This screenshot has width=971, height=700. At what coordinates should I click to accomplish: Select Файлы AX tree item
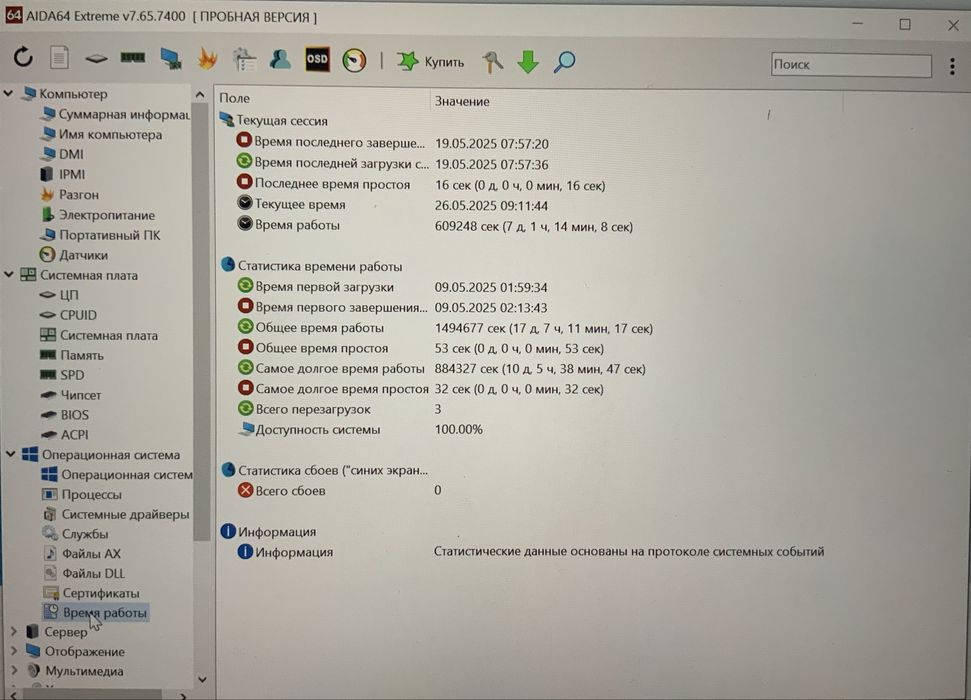click(x=82, y=553)
